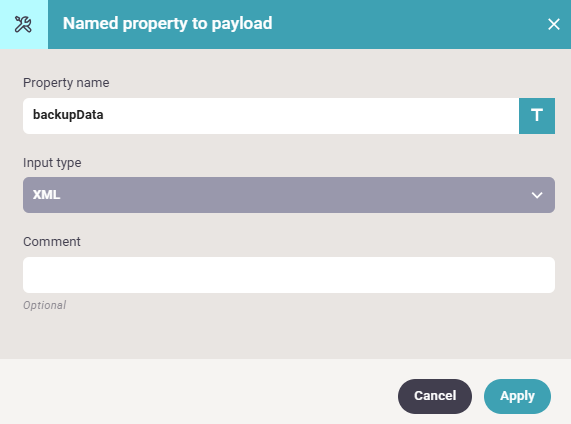
Task: Select the XML label inside the combo box
Action: pyautogui.click(x=46, y=195)
